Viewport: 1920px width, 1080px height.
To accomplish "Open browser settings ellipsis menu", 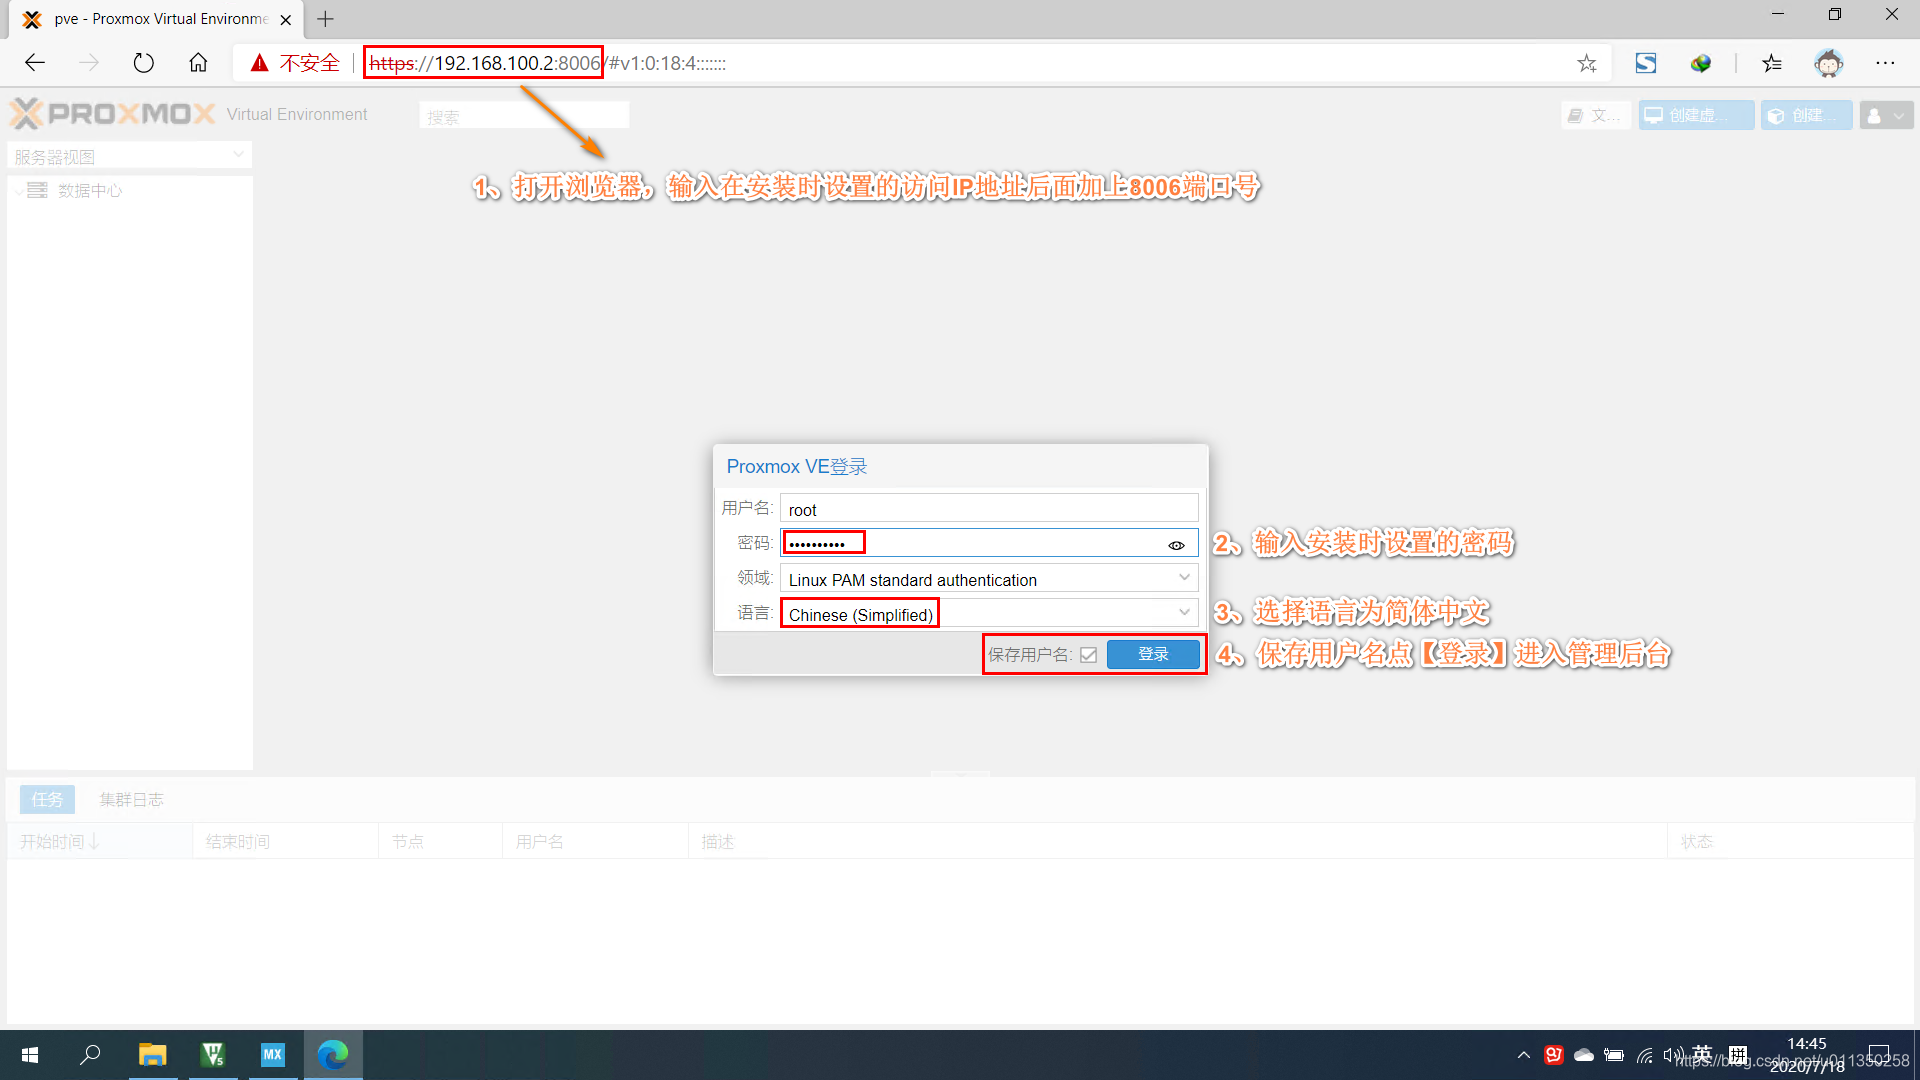I will coord(1885,63).
